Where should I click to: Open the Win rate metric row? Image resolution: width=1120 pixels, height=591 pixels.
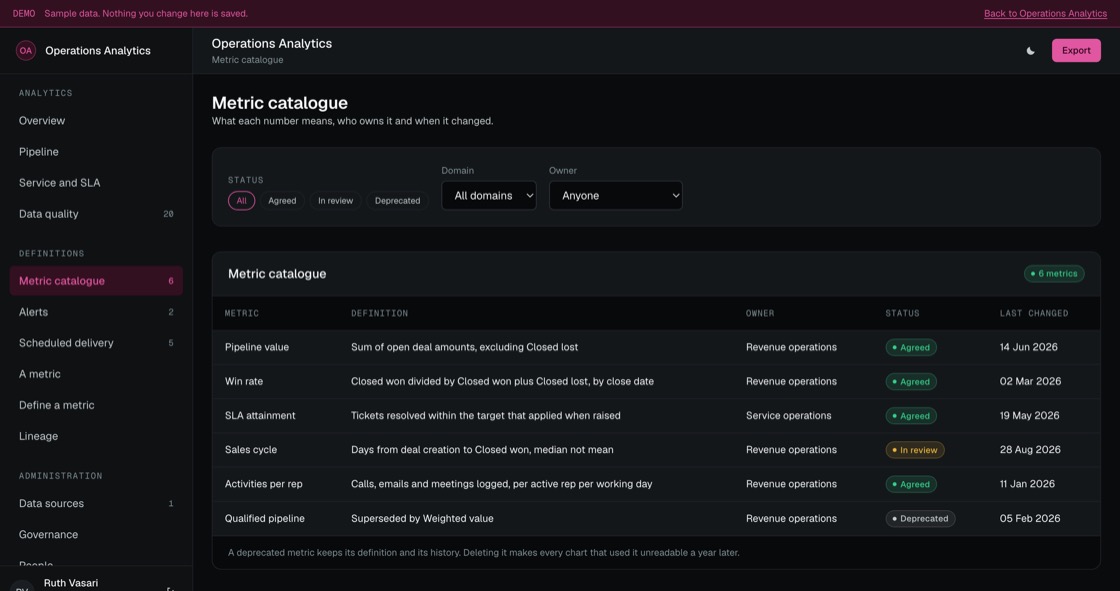pyautogui.click(x=656, y=382)
